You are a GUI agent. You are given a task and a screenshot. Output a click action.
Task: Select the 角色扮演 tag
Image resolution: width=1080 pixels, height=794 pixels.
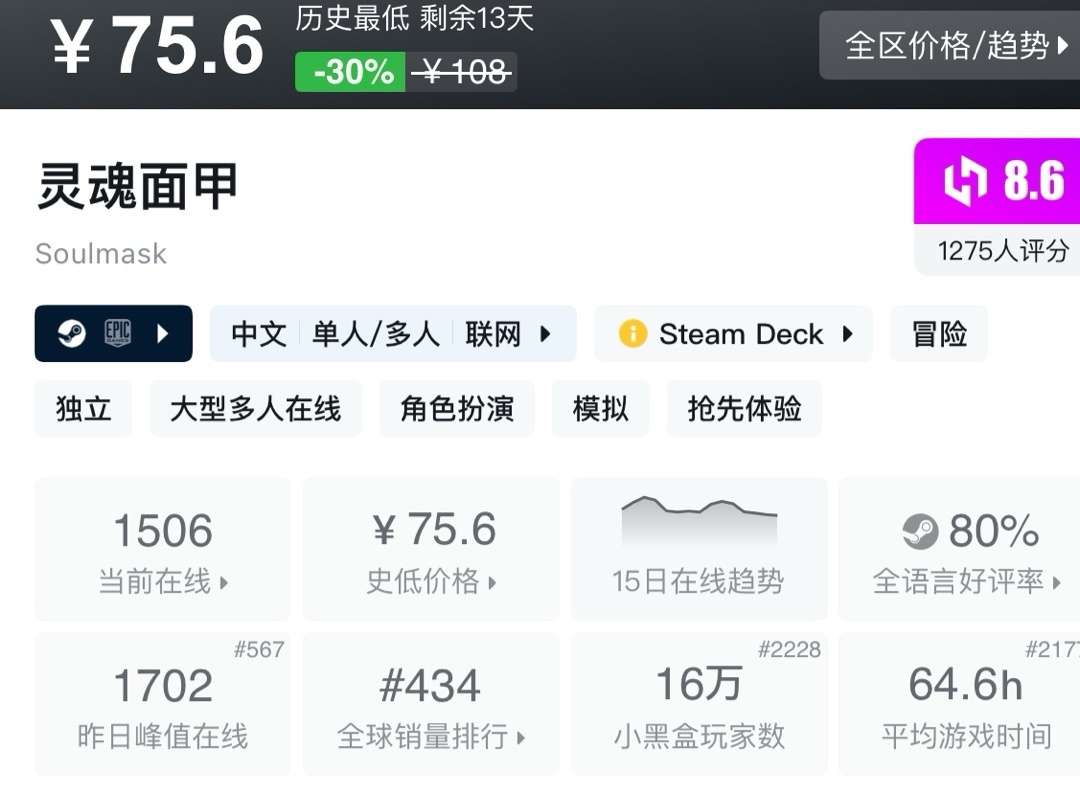click(457, 408)
